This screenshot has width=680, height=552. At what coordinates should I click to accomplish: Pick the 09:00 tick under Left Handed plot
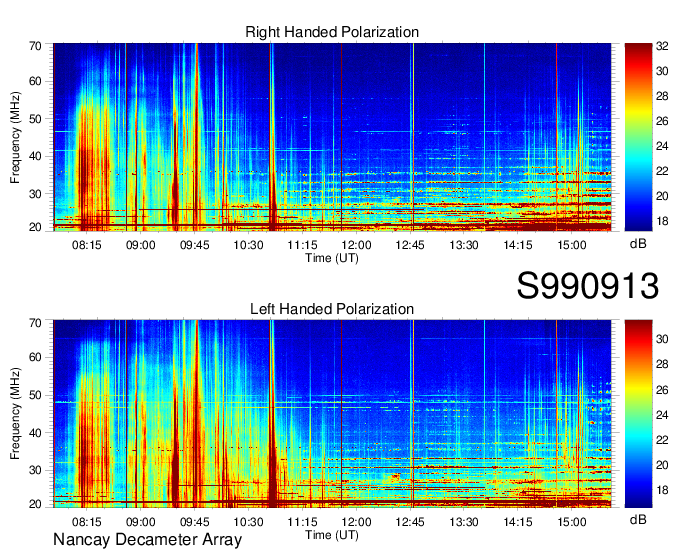click(x=141, y=521)
